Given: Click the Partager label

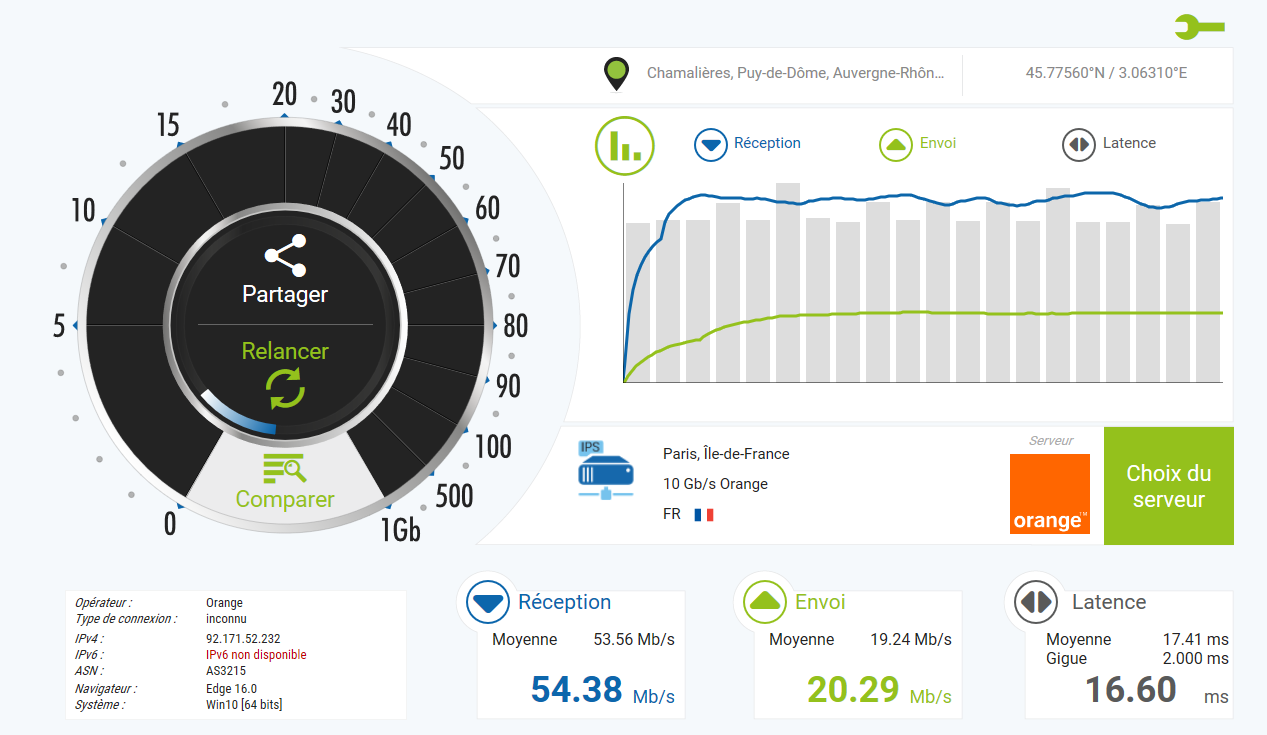Looking at the screenshot, I should (x=285, y=295).
